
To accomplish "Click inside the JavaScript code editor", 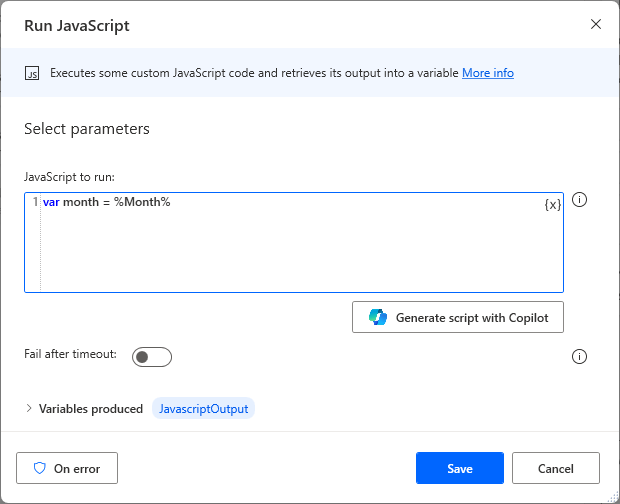I will click(x=300, y=250).
